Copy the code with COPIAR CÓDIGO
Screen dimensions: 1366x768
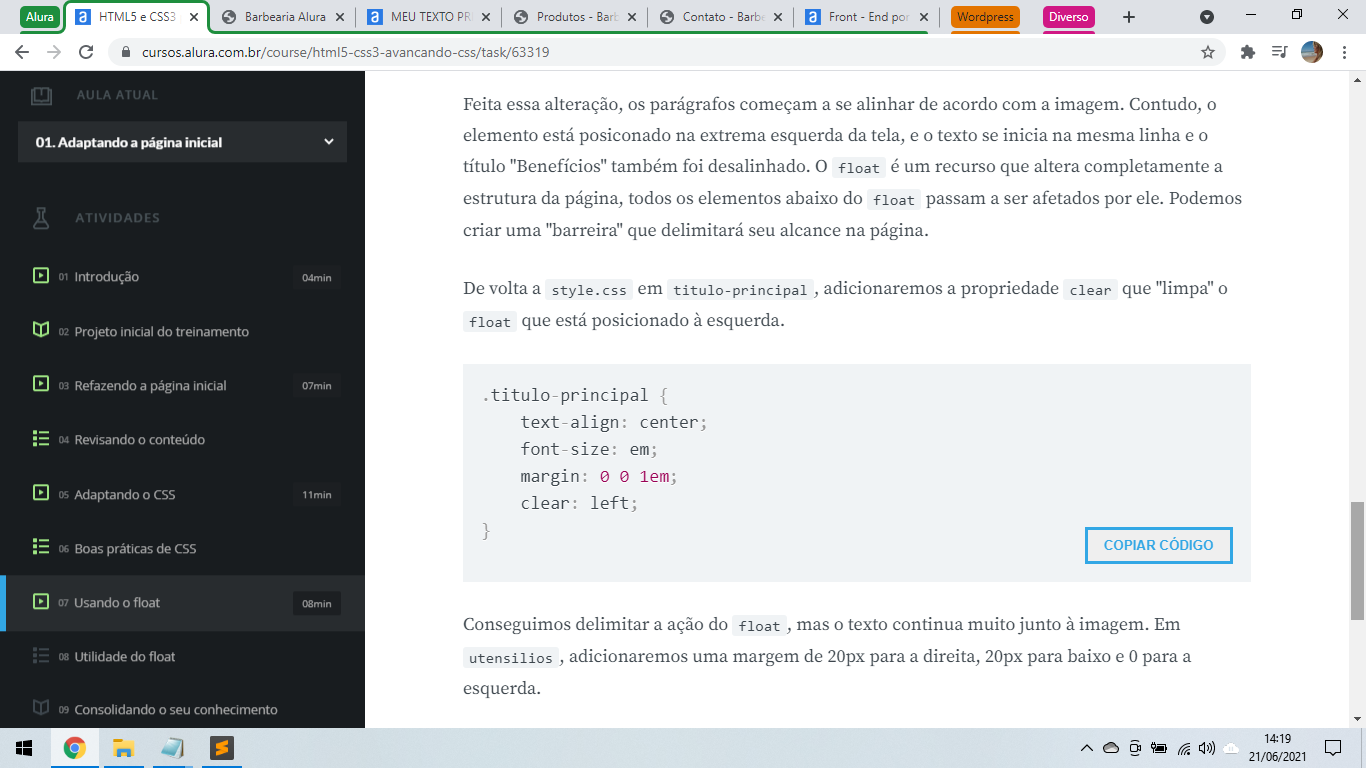1158,545
